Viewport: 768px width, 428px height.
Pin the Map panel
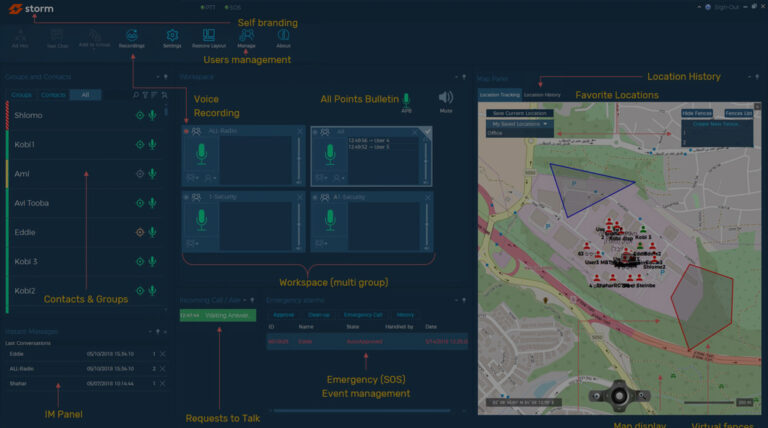tap(757, 77)
